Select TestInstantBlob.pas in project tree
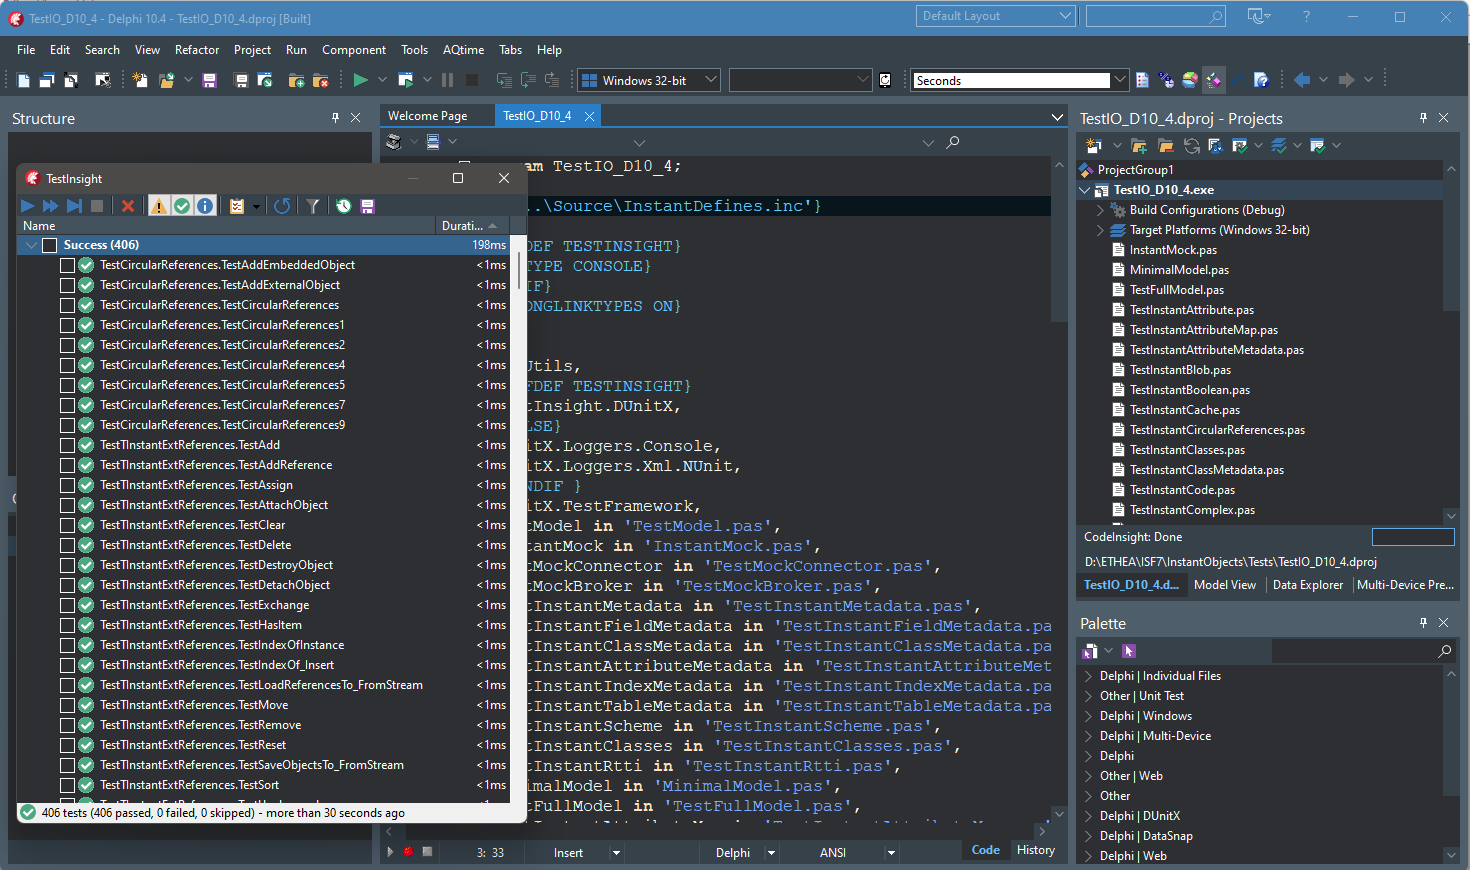This screenshot has height=870, width=1470. click(x=1180, y=370)
